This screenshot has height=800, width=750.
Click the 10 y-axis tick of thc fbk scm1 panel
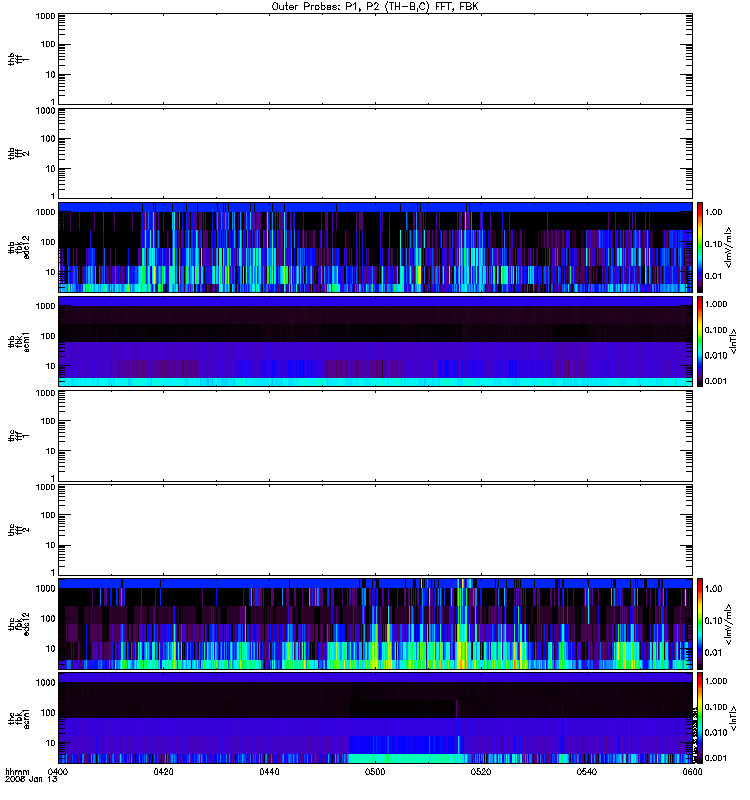51,743
